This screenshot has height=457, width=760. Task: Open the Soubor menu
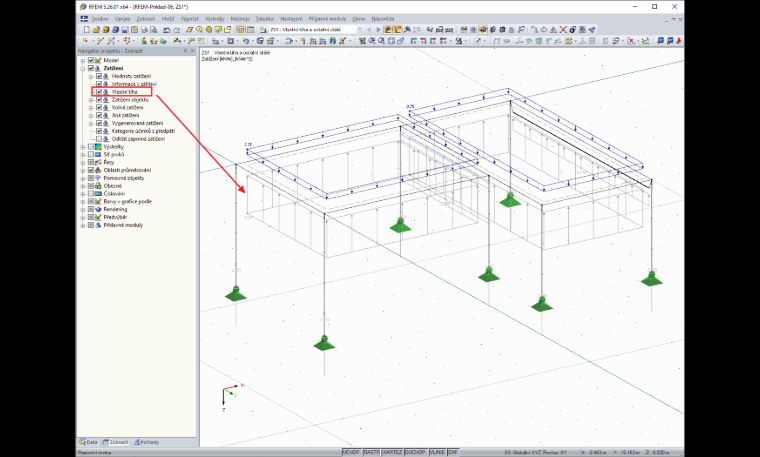coord(100,19)
